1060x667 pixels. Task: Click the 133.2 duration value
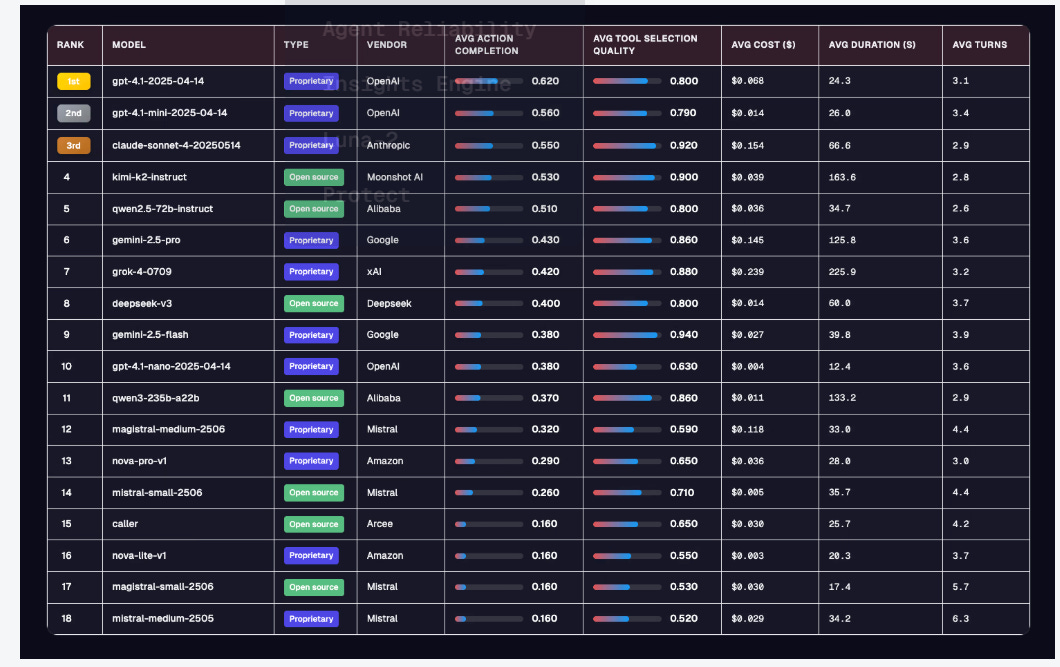point(842,398)
